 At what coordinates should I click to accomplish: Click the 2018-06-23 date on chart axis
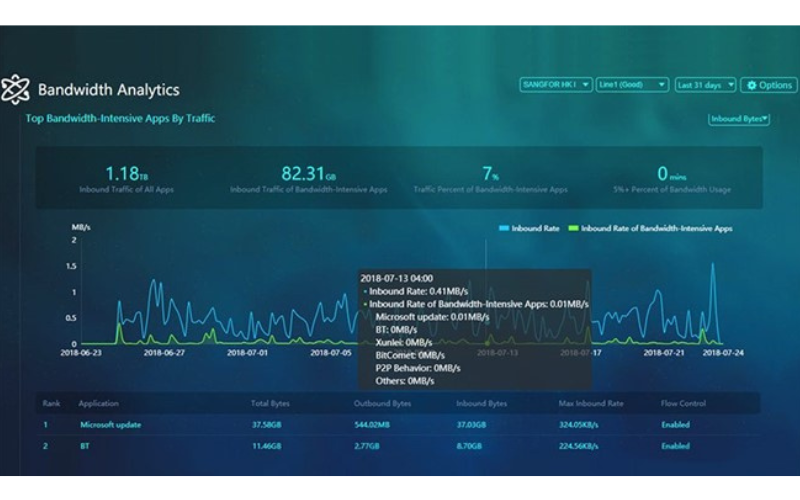[81, 353]
